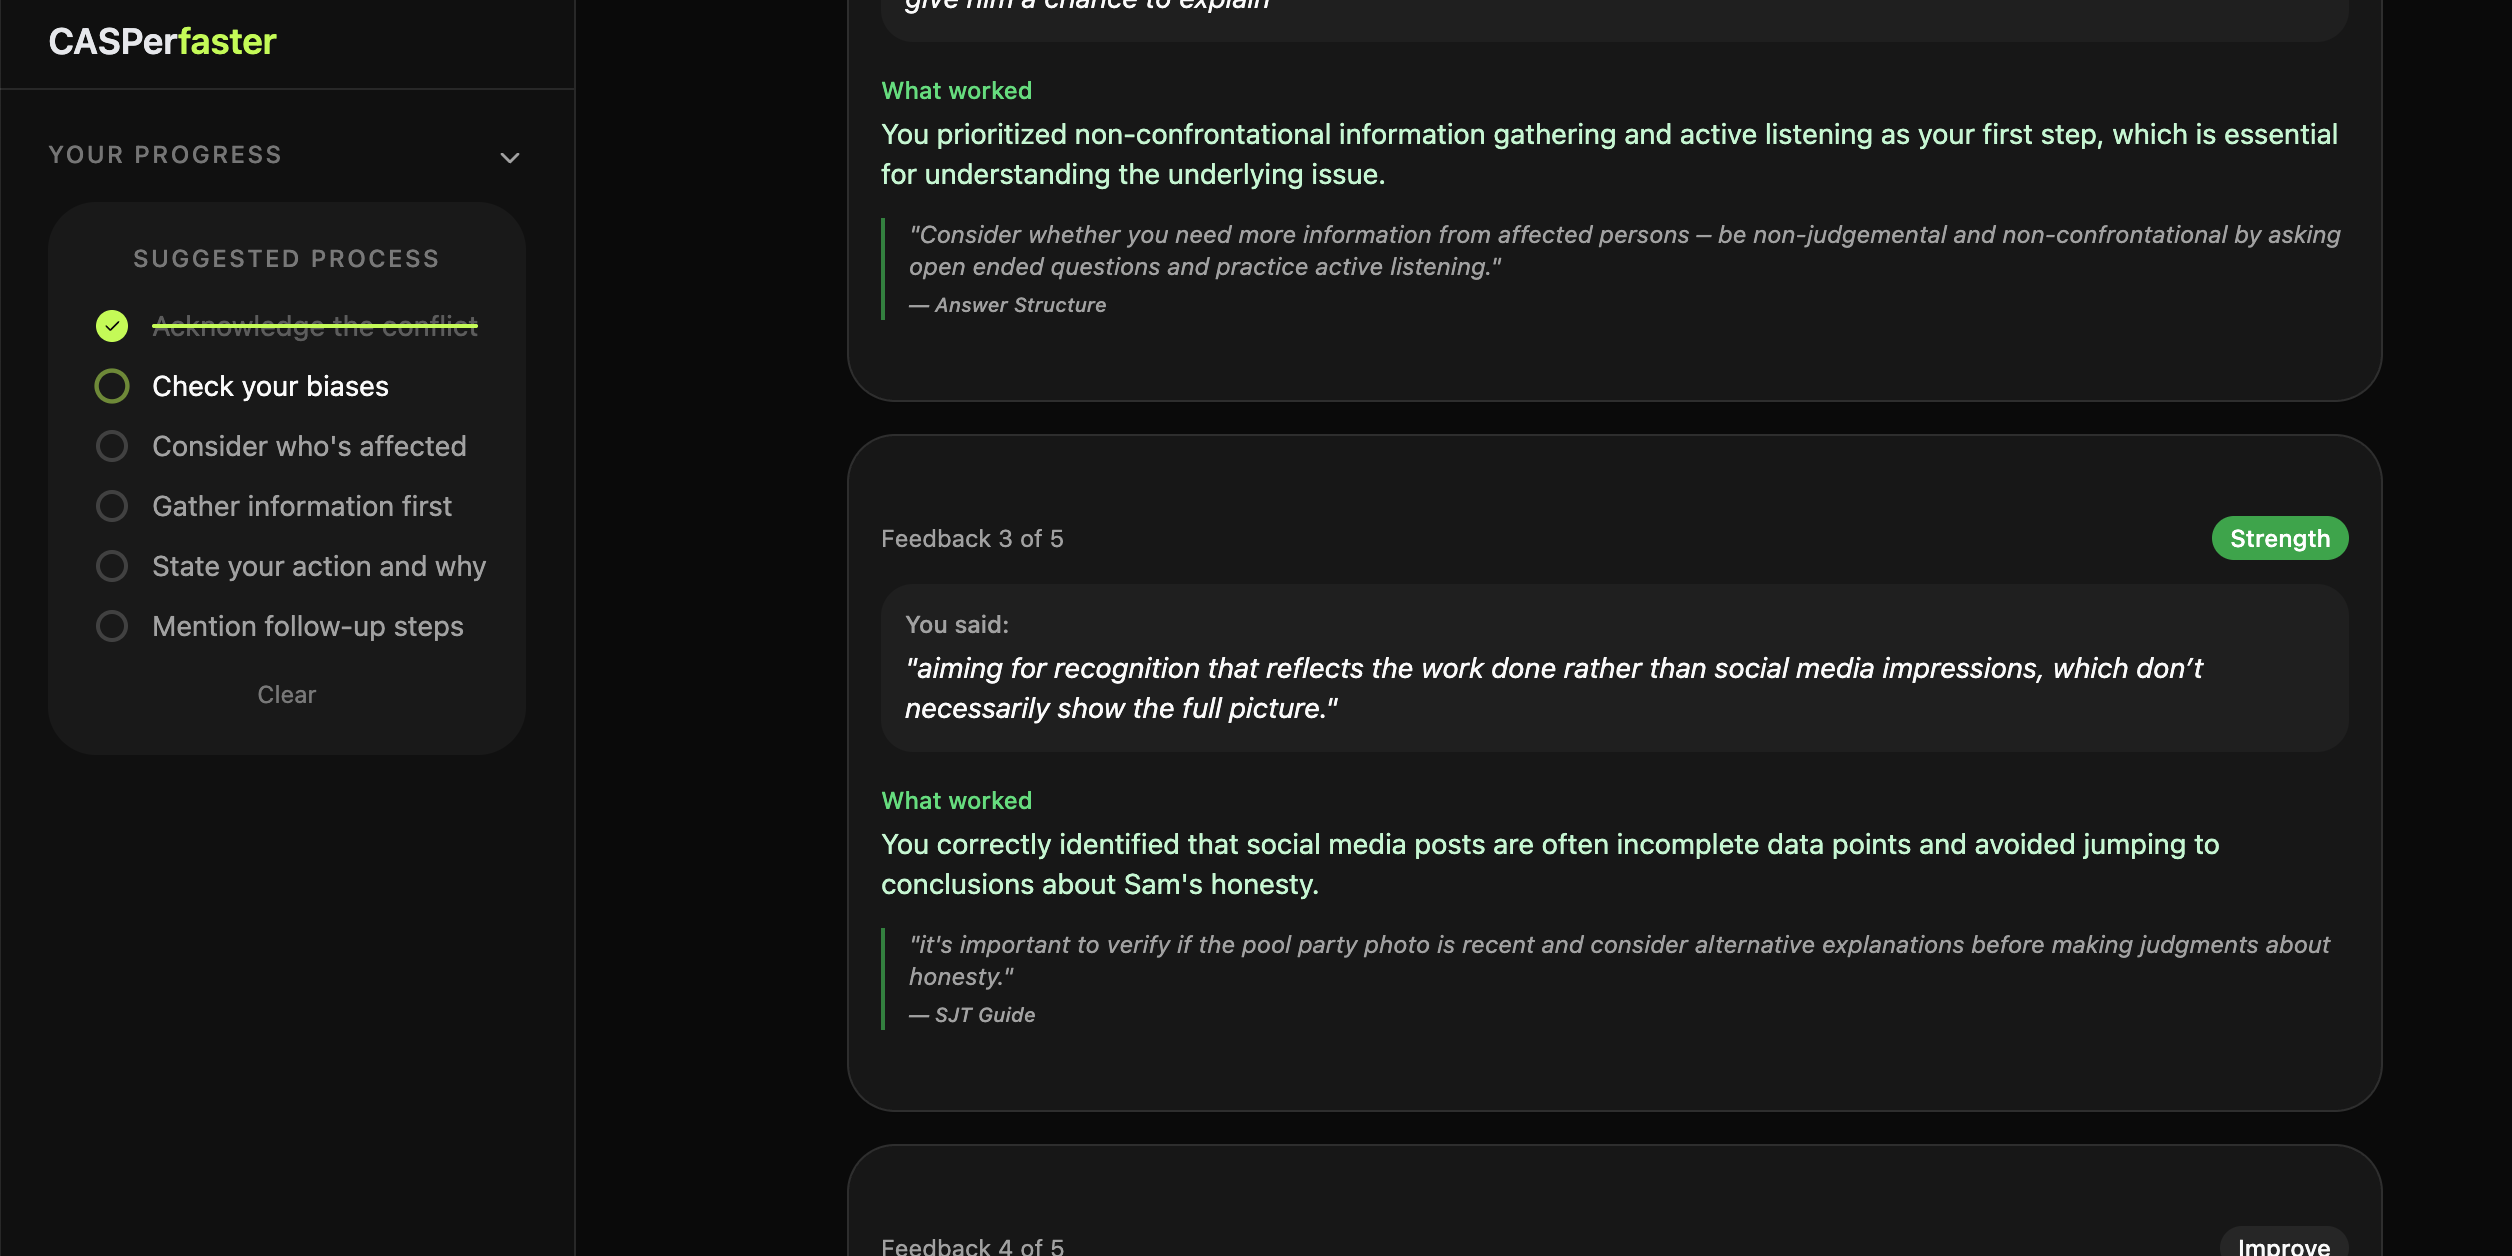Click the Your Progress heading

click(165, 155)
